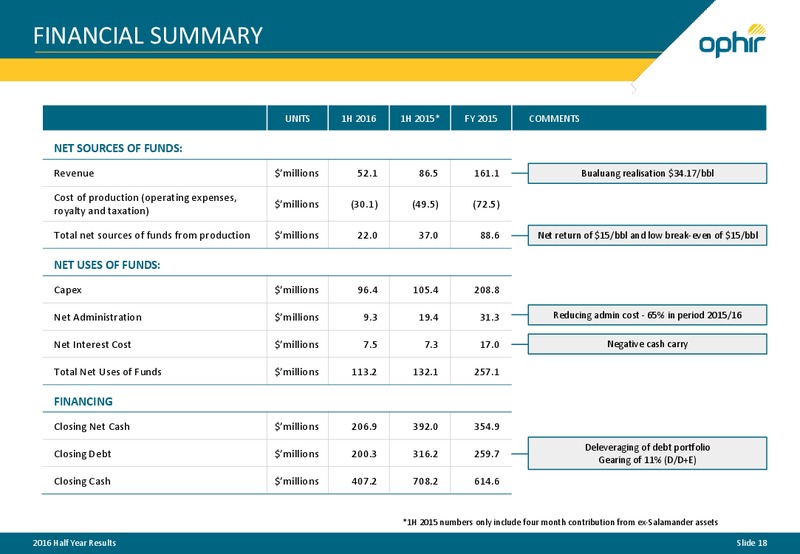
Task: Click the 1H 2016 column header
Action: (x=359, y=118)
